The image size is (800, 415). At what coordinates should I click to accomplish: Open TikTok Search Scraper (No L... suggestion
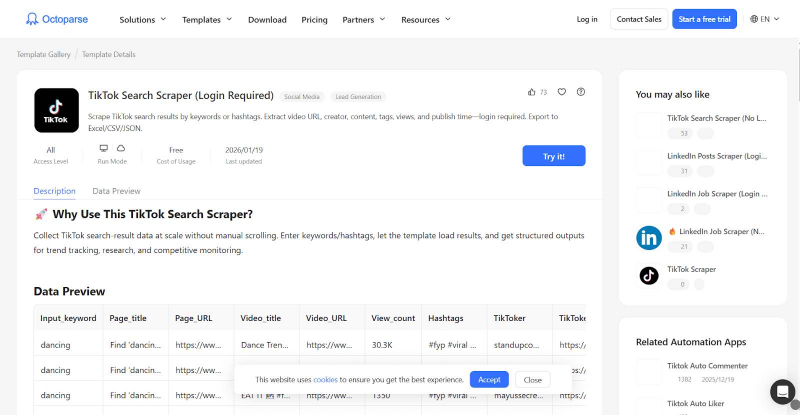[x=716, y=118]
